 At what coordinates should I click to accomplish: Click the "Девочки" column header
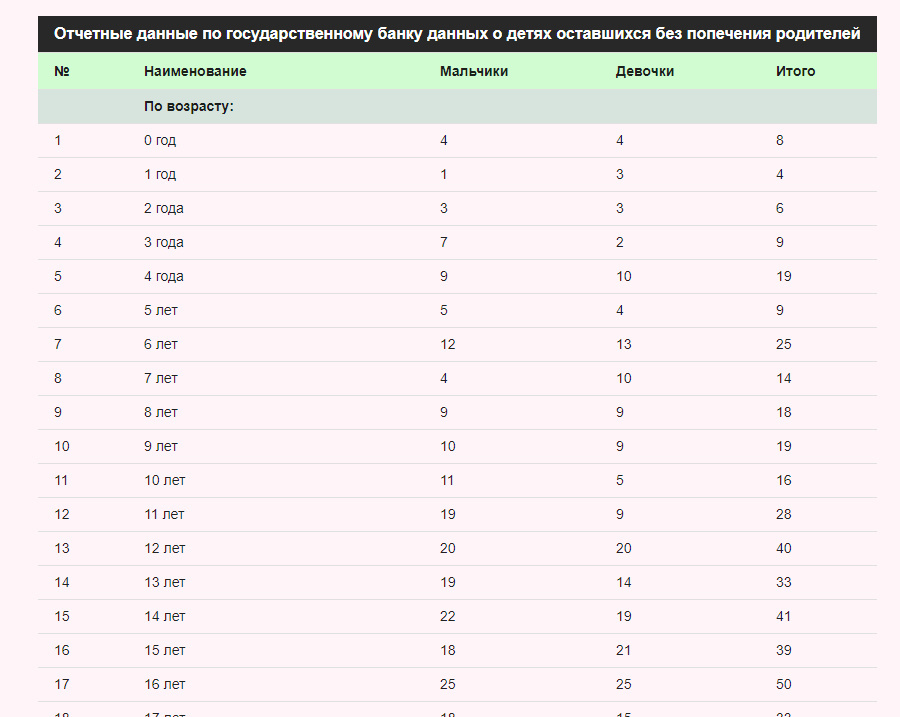[x=645, y=71]
